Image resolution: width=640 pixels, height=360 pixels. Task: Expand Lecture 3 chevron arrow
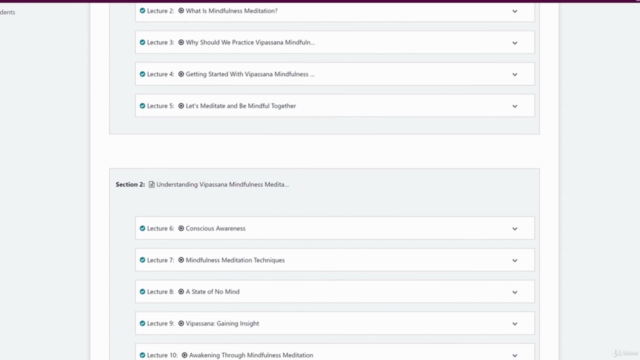click(x=515, y=43)
